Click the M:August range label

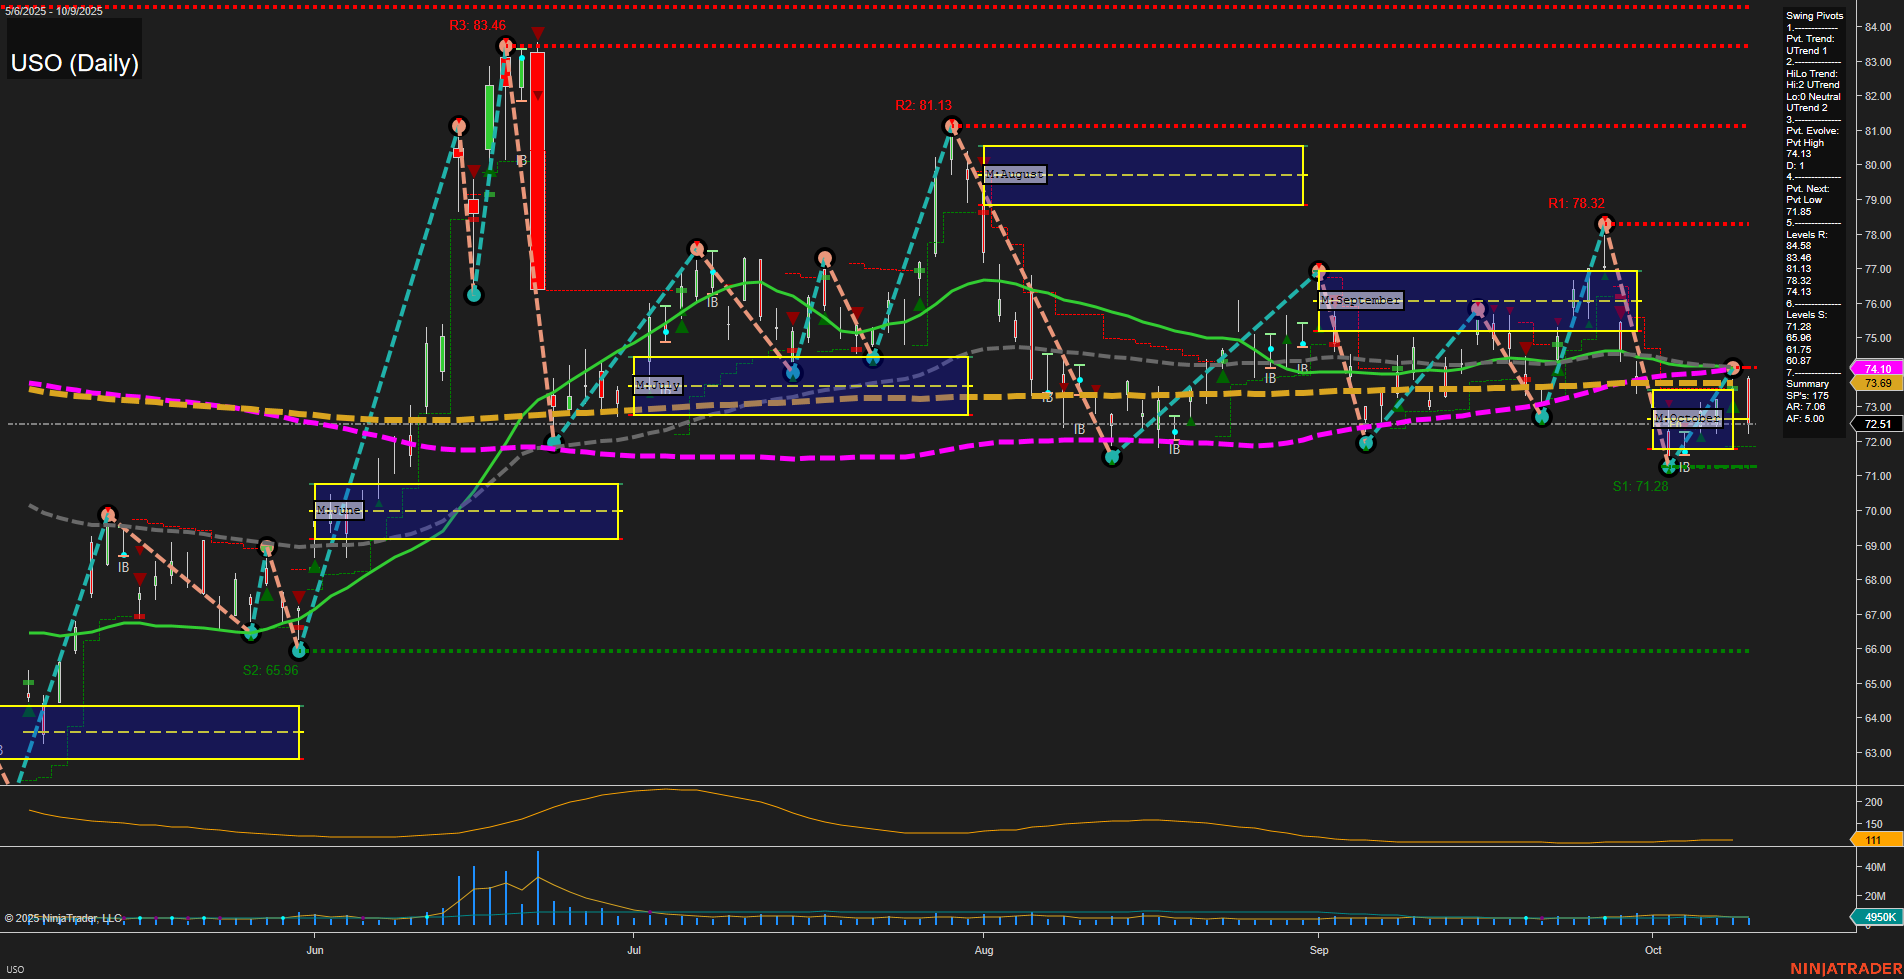coord(1013,174)
